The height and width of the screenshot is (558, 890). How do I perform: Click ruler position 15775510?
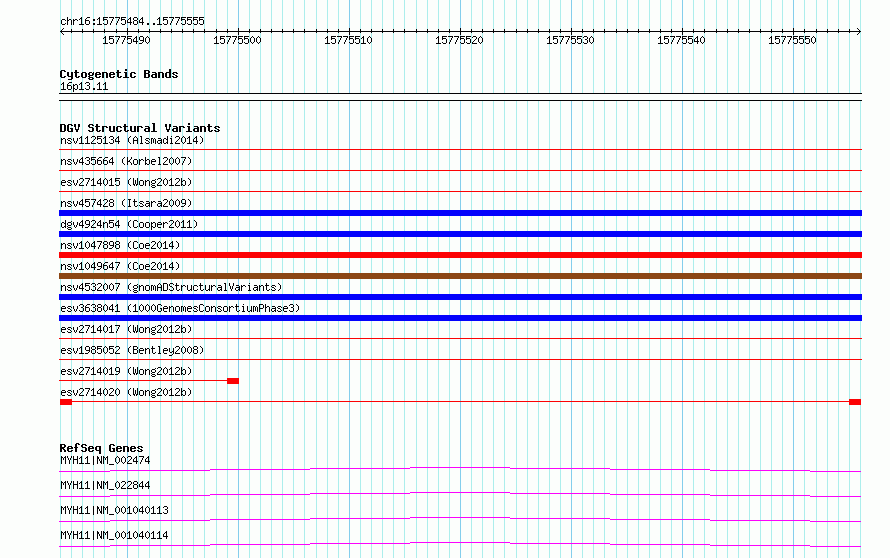coord(348,40)
